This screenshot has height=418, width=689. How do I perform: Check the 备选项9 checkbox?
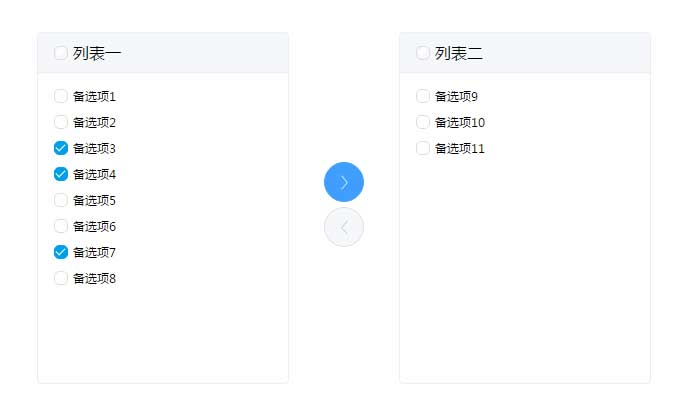(423, 97)
